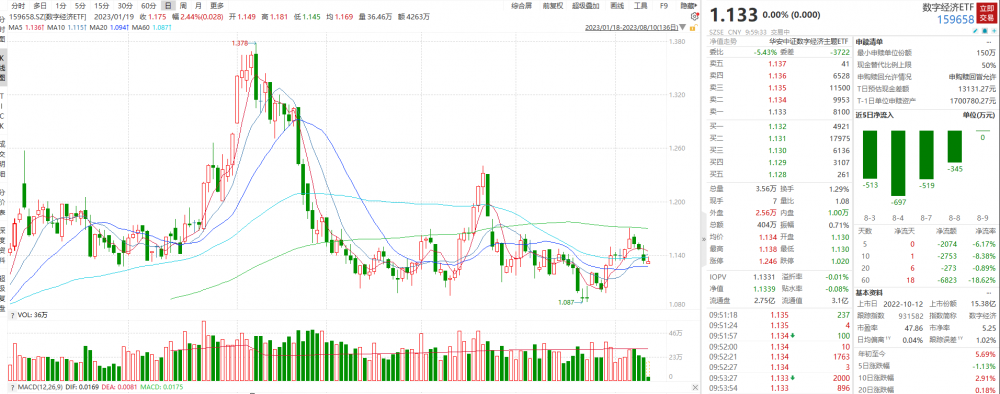Open 分价表 in left sidebar
The image size is (1000, 394).
coord(3,201)
